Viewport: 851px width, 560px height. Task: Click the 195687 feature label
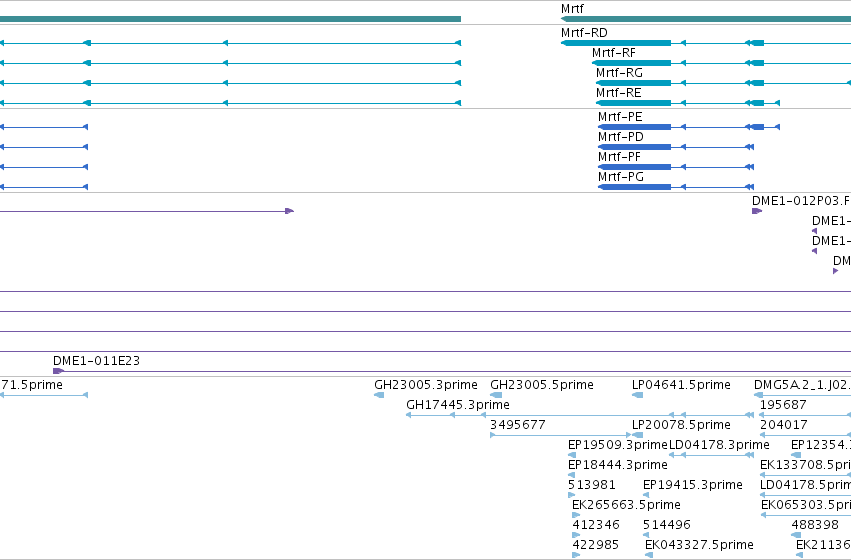click(x=783, y=405)
